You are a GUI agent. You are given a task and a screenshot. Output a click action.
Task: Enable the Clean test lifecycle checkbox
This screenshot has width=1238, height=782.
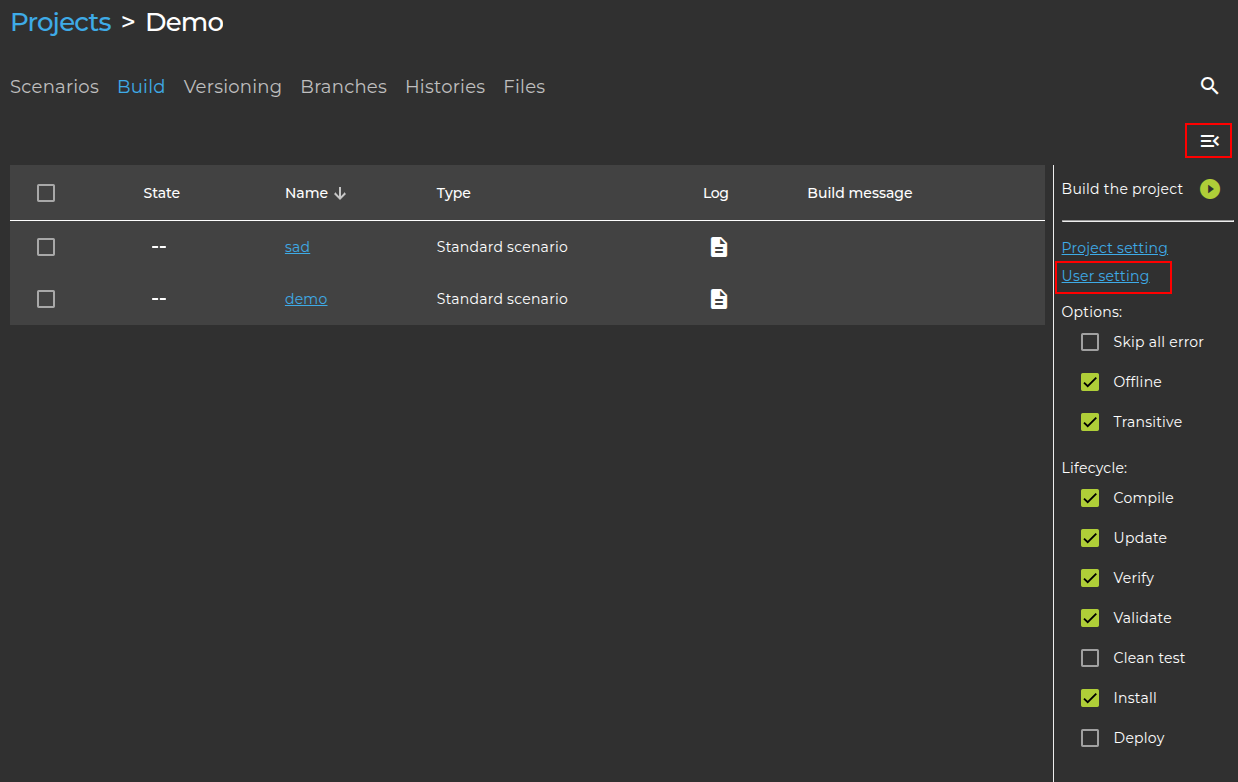tap(1090, 658)
